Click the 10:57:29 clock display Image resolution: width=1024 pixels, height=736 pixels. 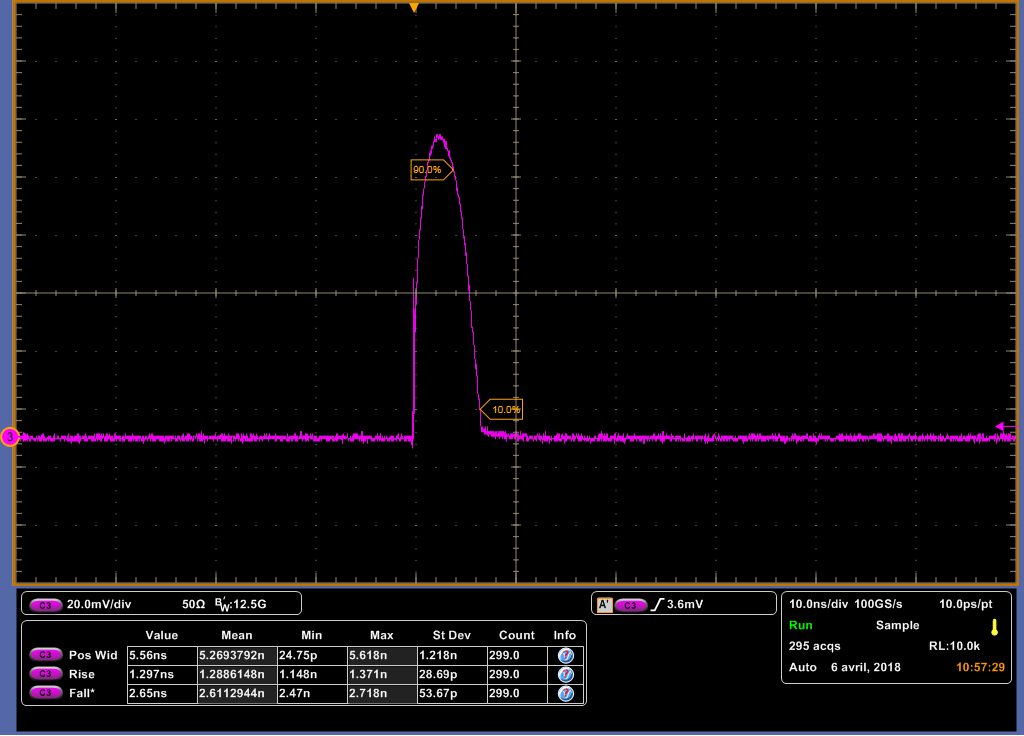(980, 666)
